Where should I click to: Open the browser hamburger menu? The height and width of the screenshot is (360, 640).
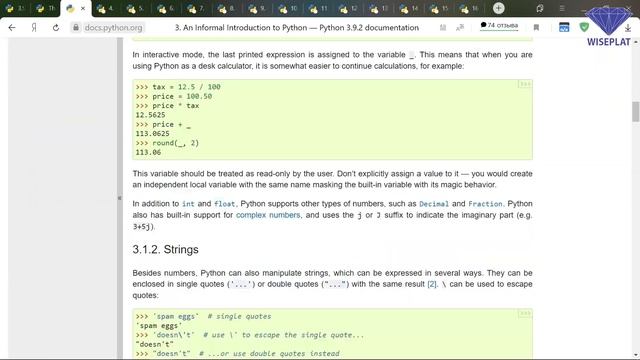tap(562, 8)
